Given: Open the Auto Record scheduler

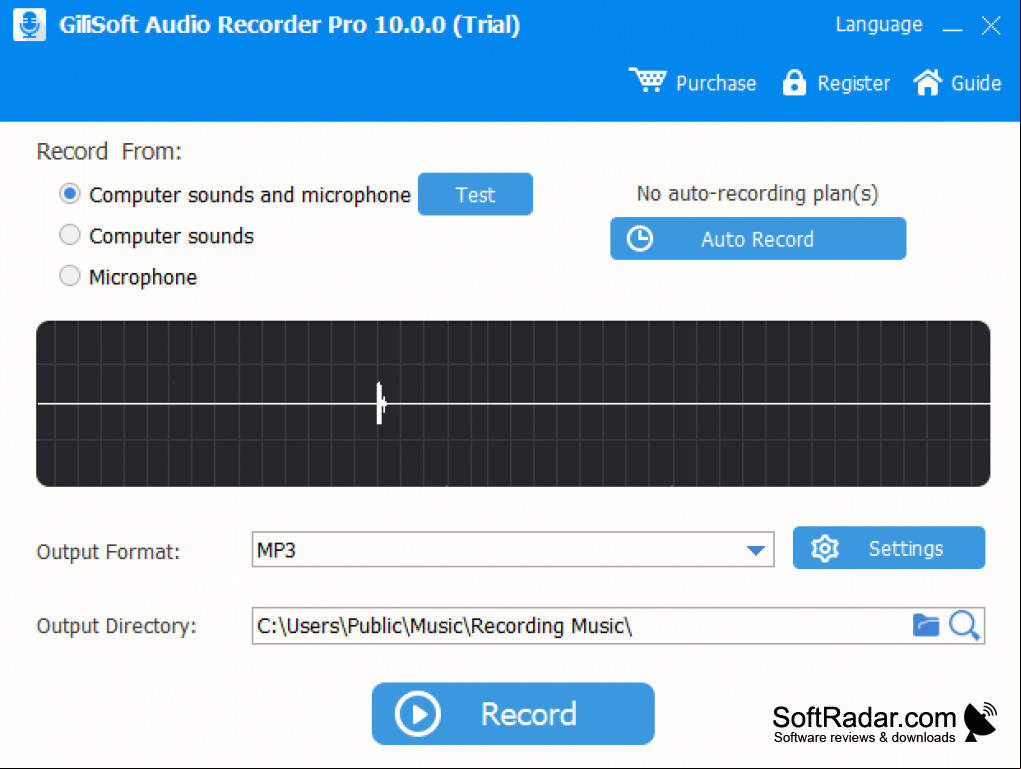Looking at the screenshot, I should (757, 238).
